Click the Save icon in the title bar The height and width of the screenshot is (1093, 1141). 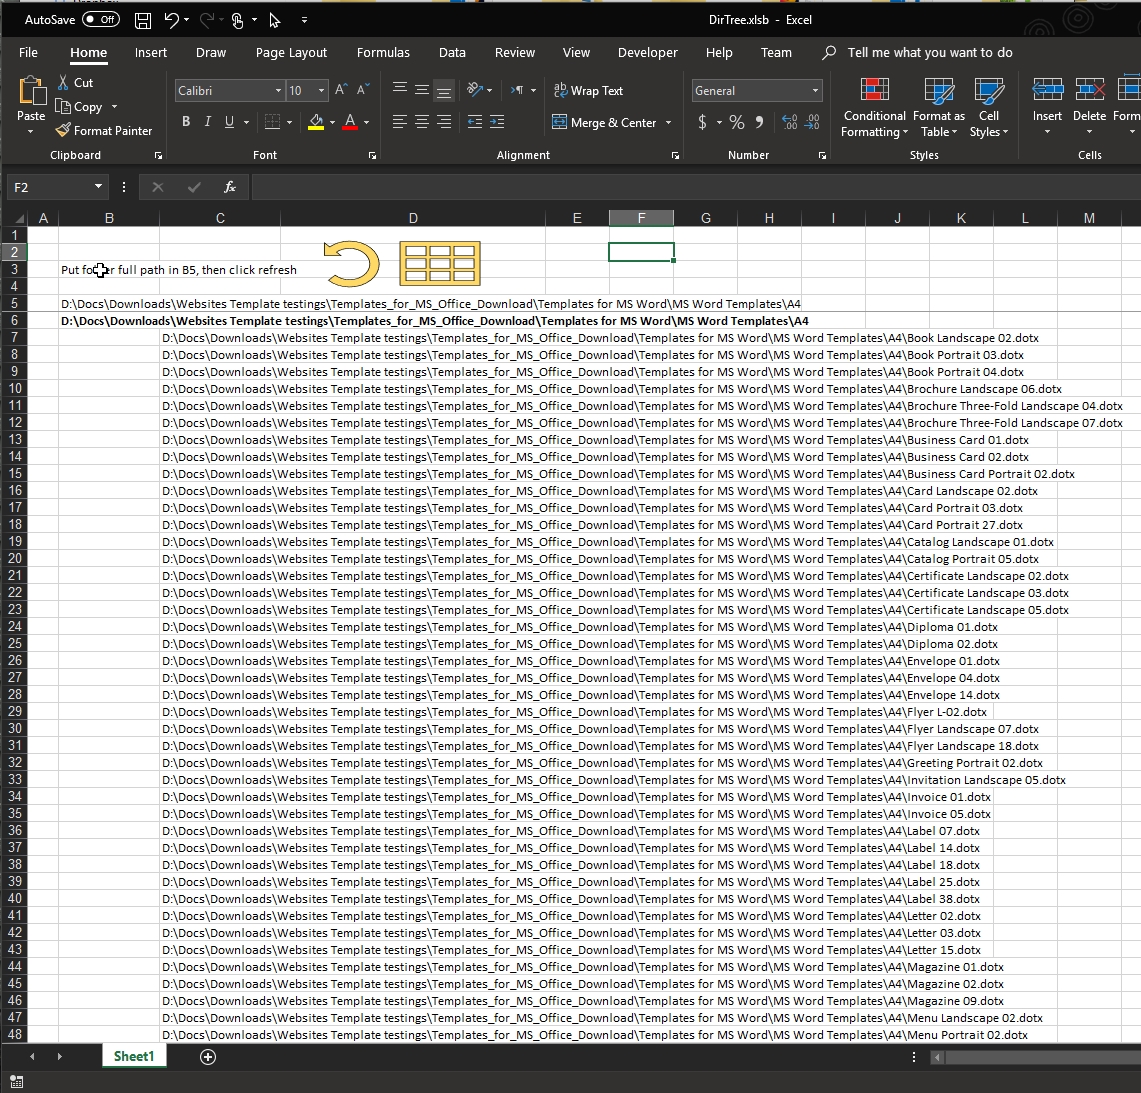coord(143,20)
